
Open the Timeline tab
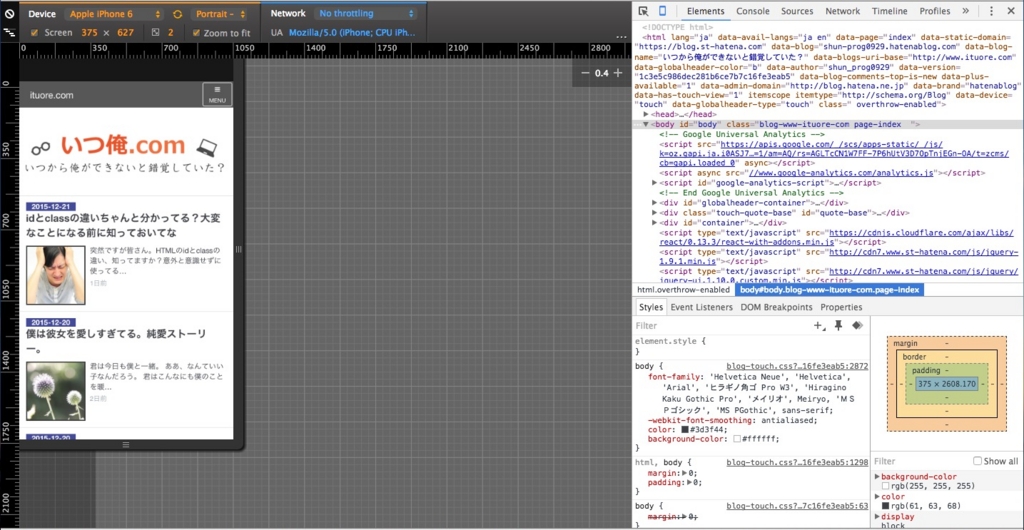pos(889,11)
